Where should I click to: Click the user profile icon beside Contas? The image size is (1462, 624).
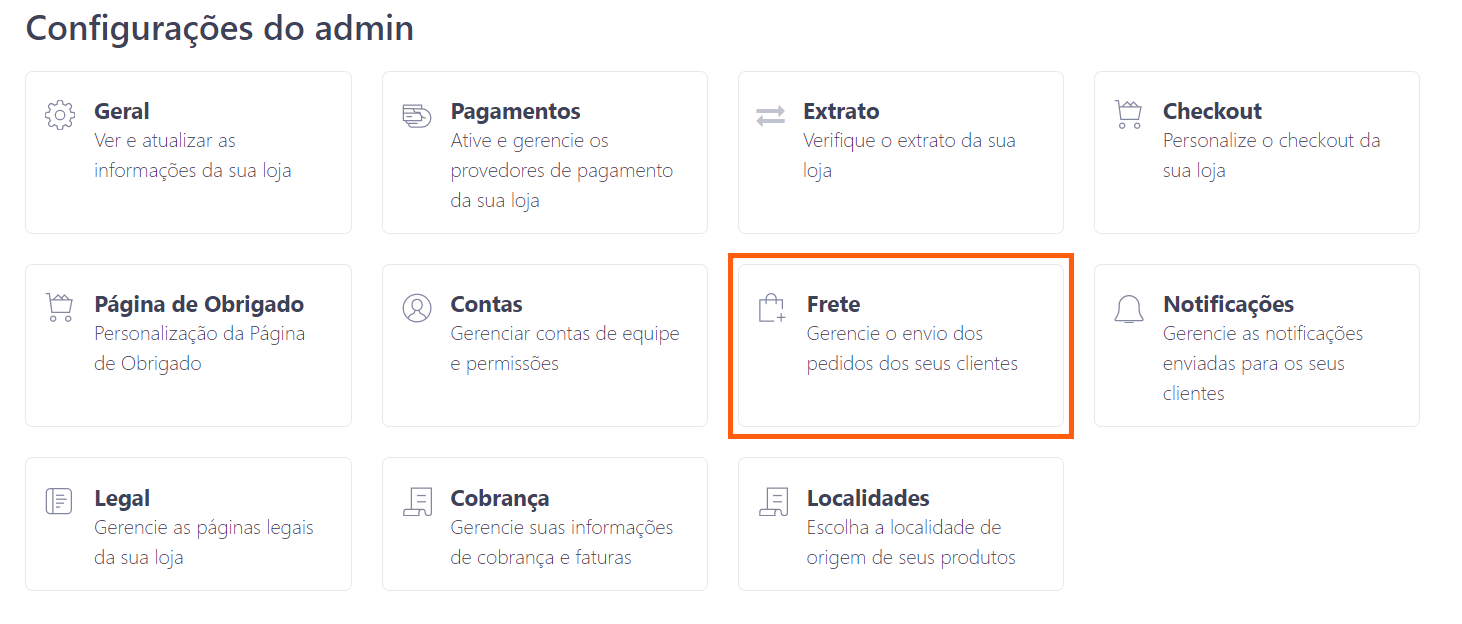pyautogui.click(x=416, y=307)
